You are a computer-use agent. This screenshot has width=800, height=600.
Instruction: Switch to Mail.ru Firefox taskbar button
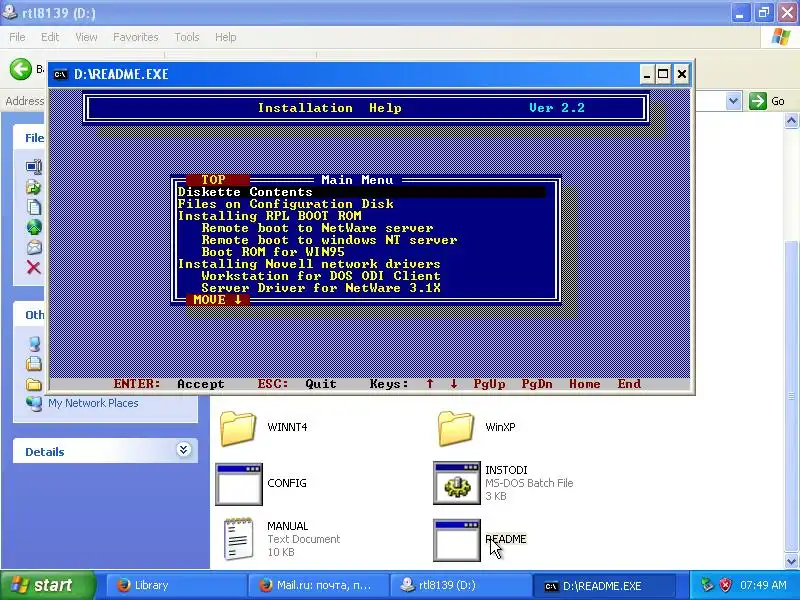[318, 585]
